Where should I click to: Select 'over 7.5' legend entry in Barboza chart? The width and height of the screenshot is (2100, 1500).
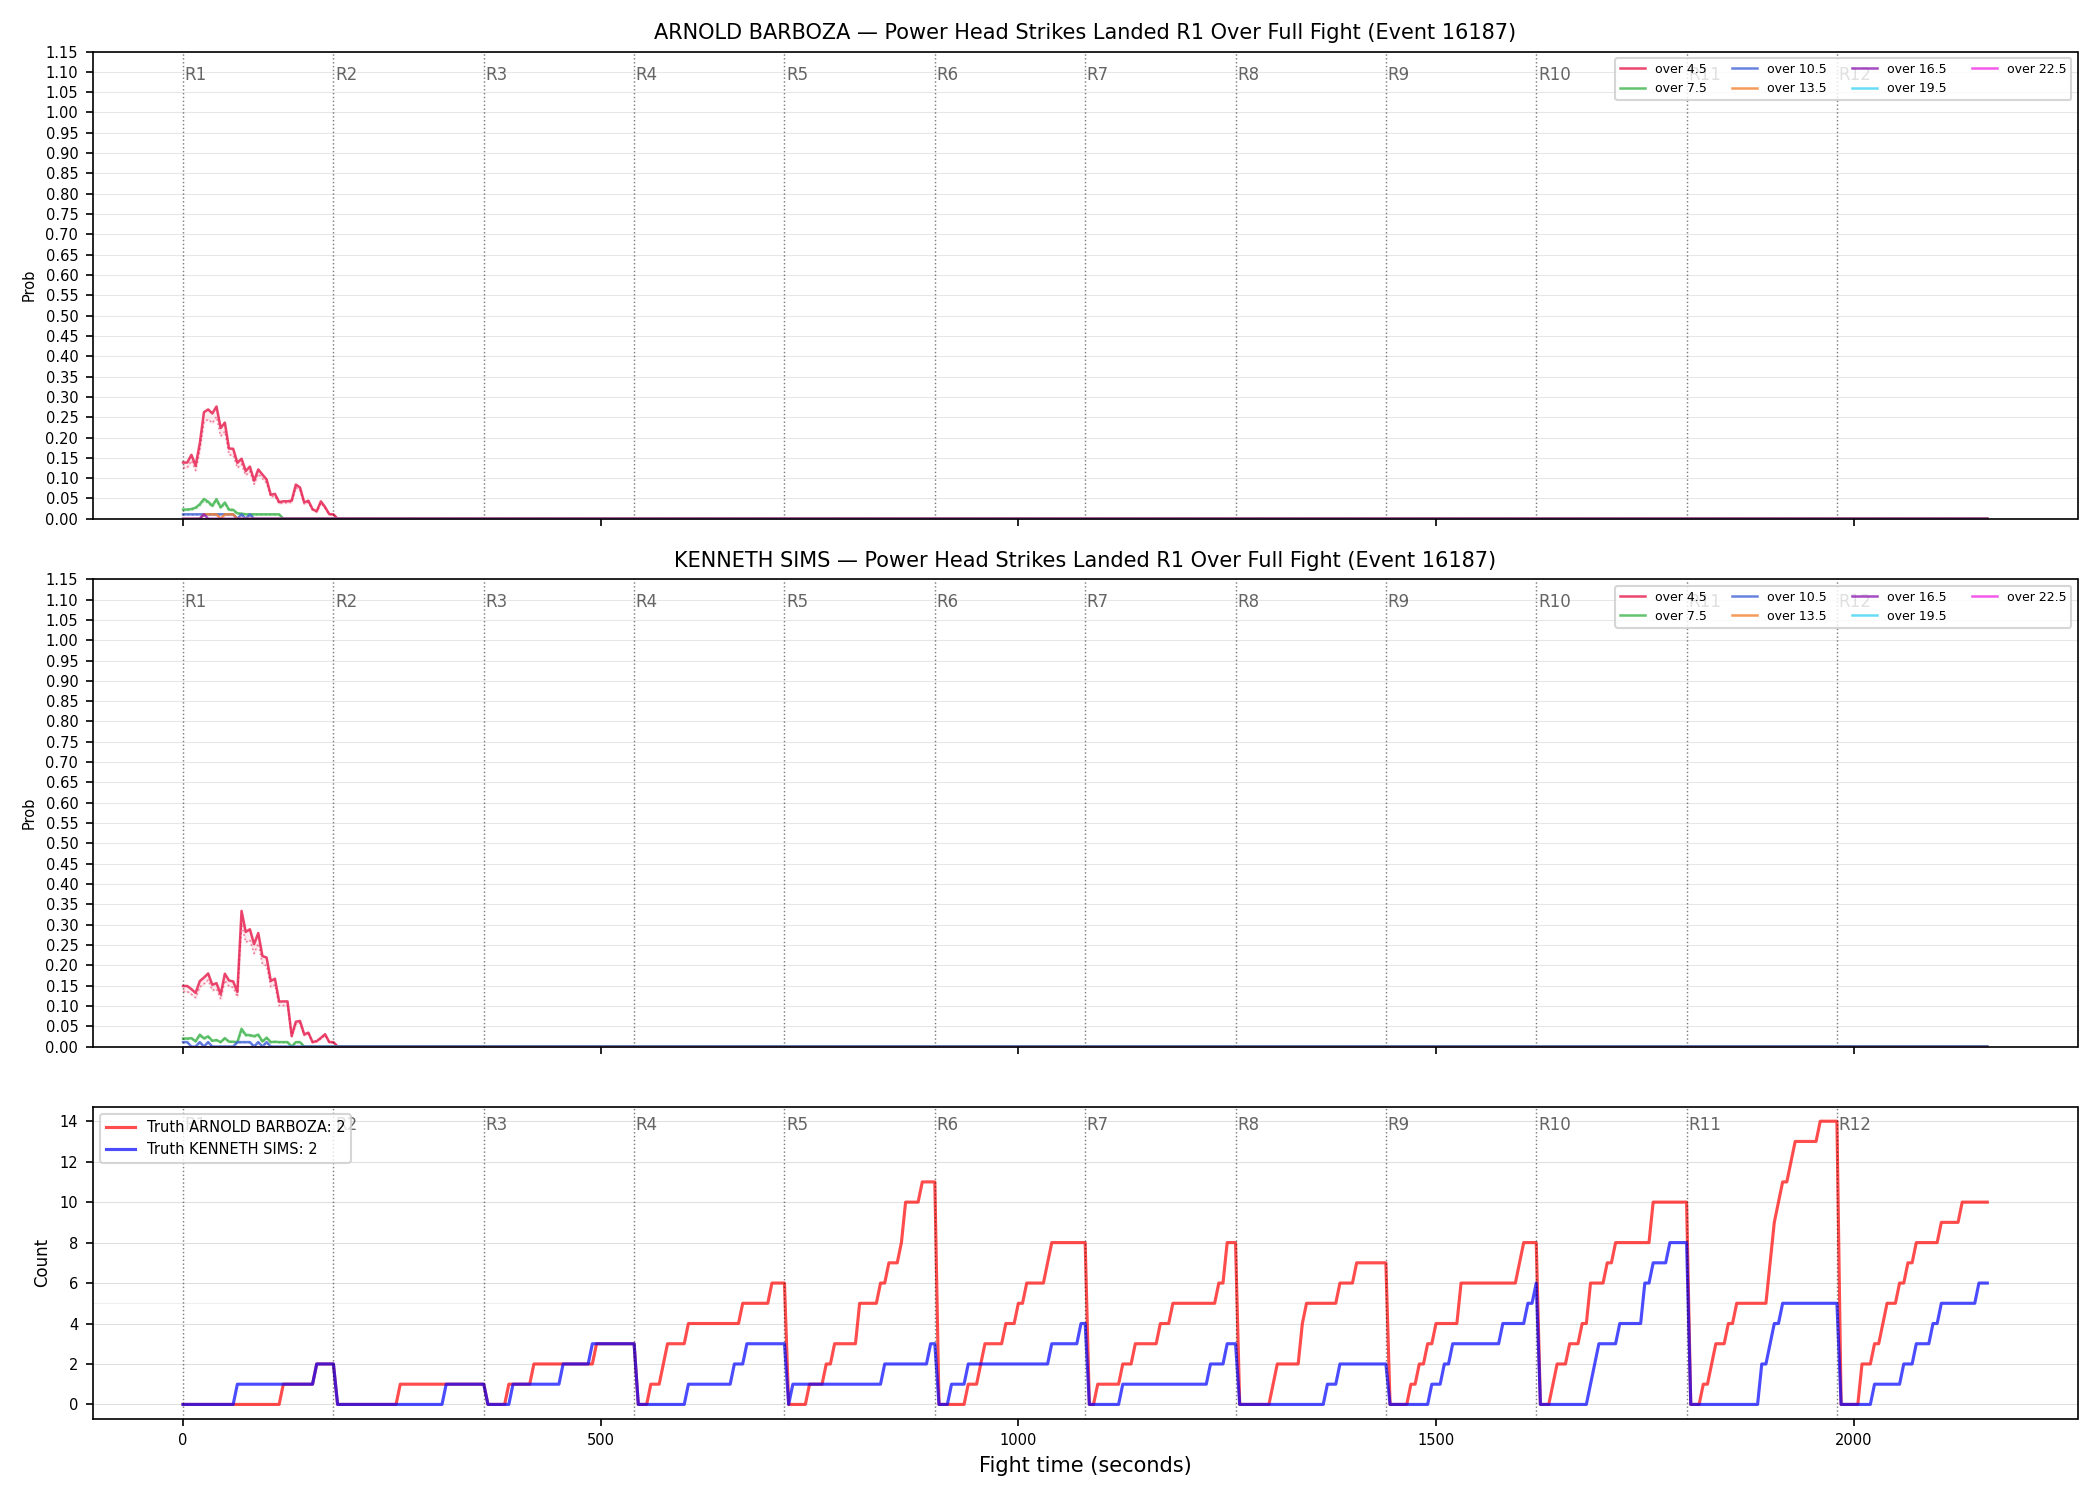click(x=1663, y=88)
